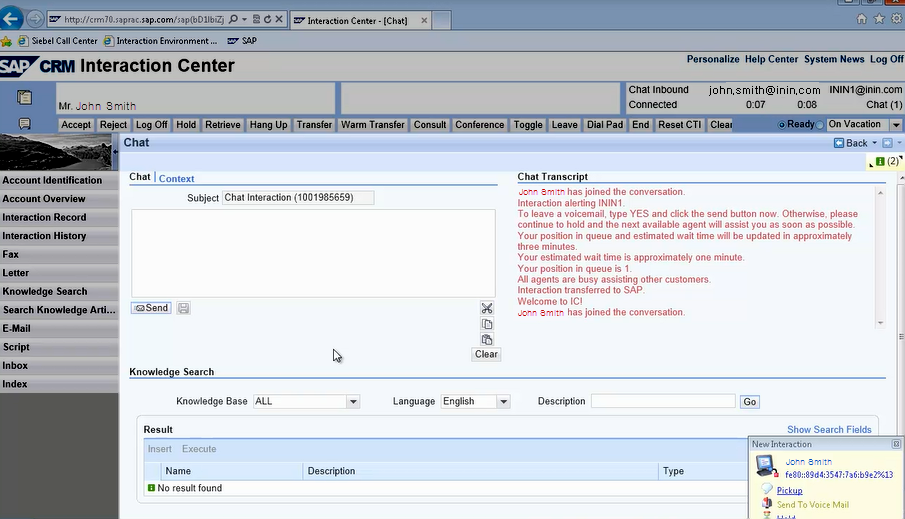This screenshot has height=519, width=905.
Task: Select the not-ready radio button beside On Vacation
Action: pyautogui.click(x=821, y=125)
